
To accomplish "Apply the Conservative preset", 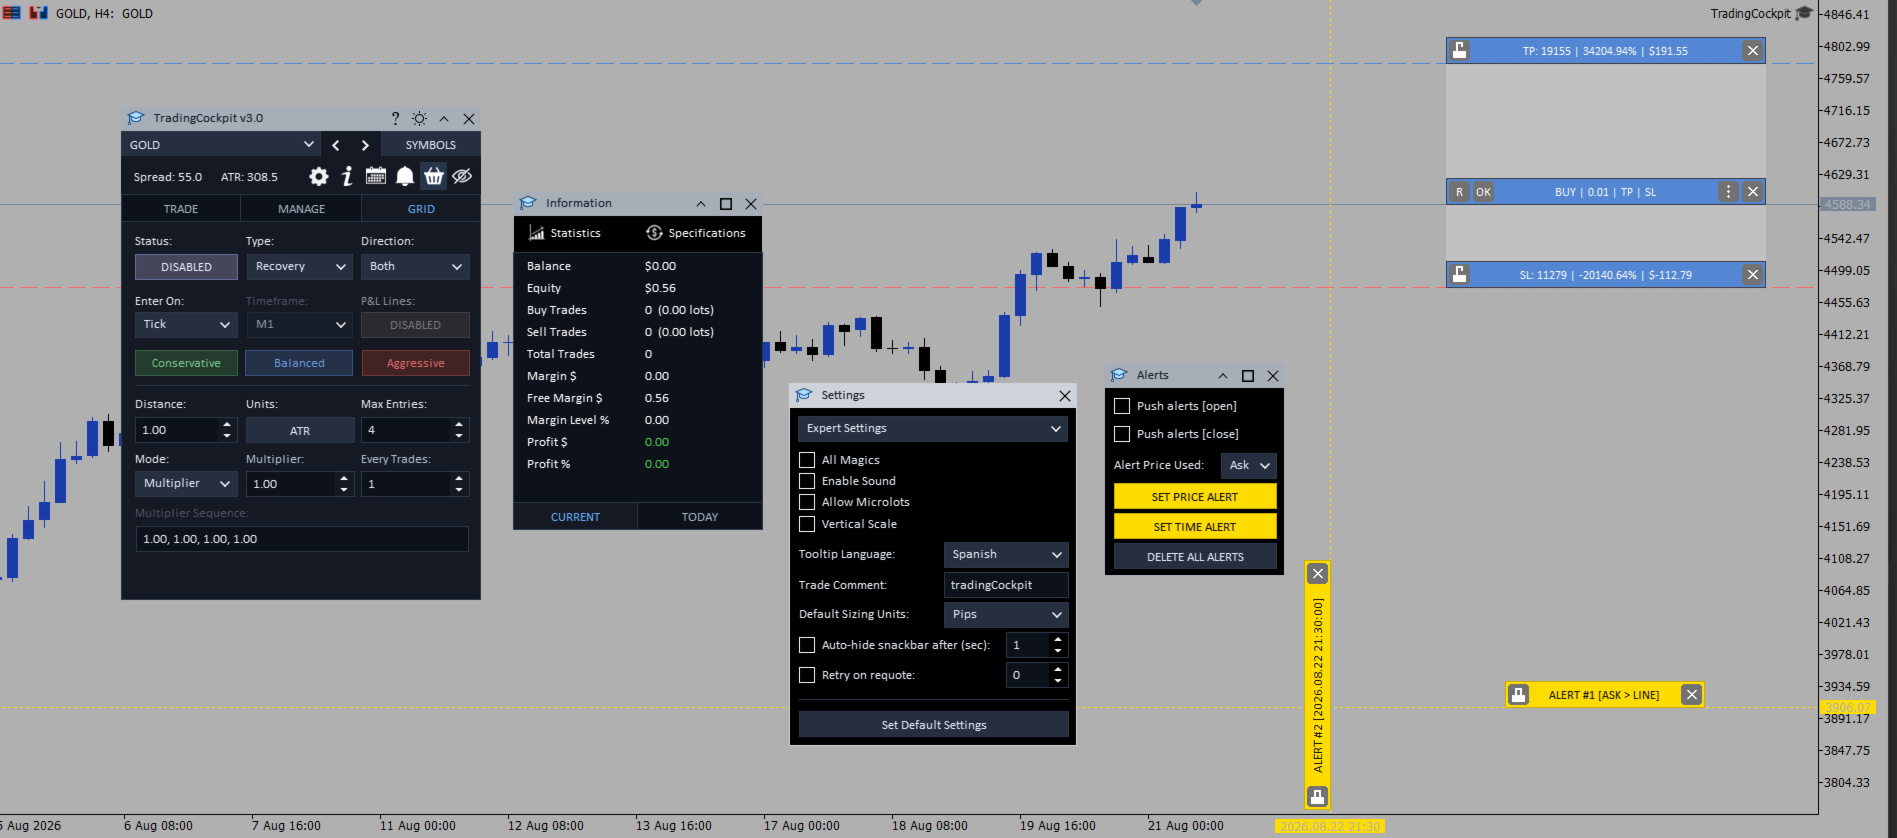I will [x=186, y=363].
